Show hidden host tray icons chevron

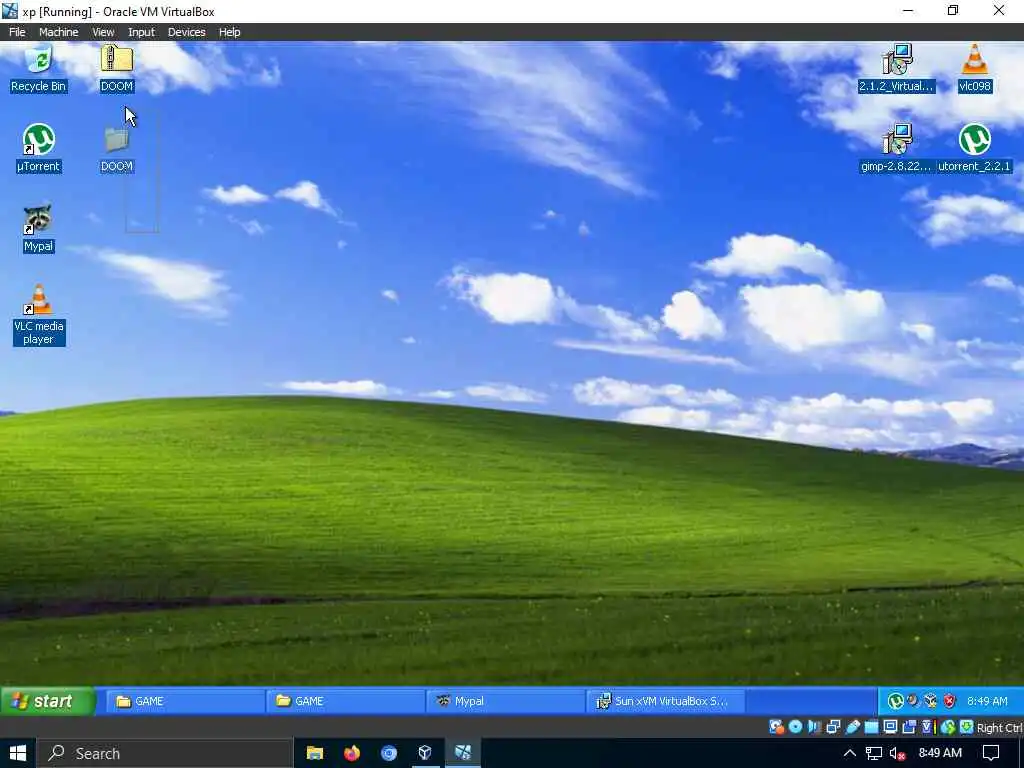(x=850, y=753)
